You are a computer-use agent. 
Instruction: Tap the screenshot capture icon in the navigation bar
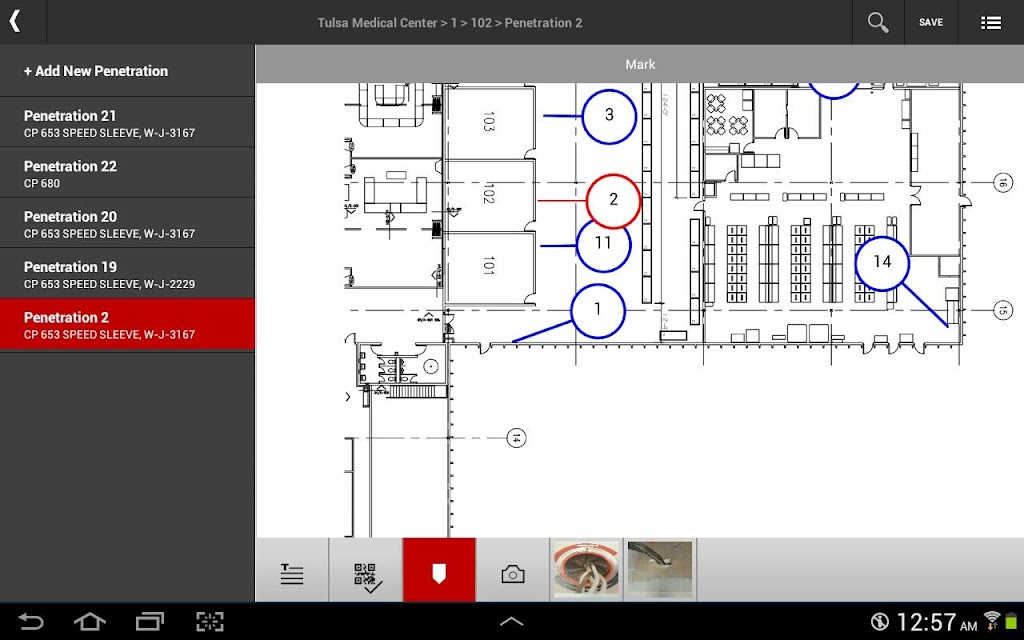[210, 621]
